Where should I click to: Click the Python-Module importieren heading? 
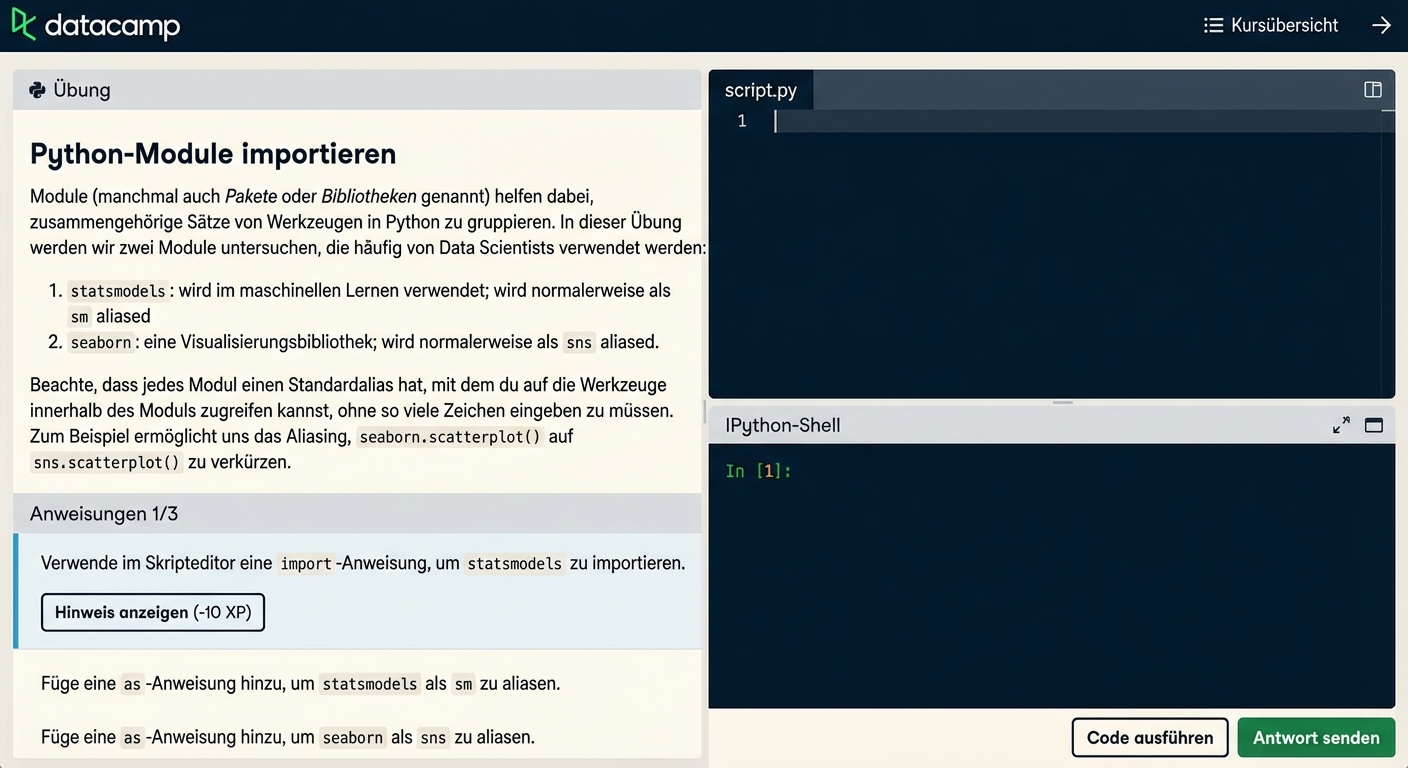pos(212,154)
